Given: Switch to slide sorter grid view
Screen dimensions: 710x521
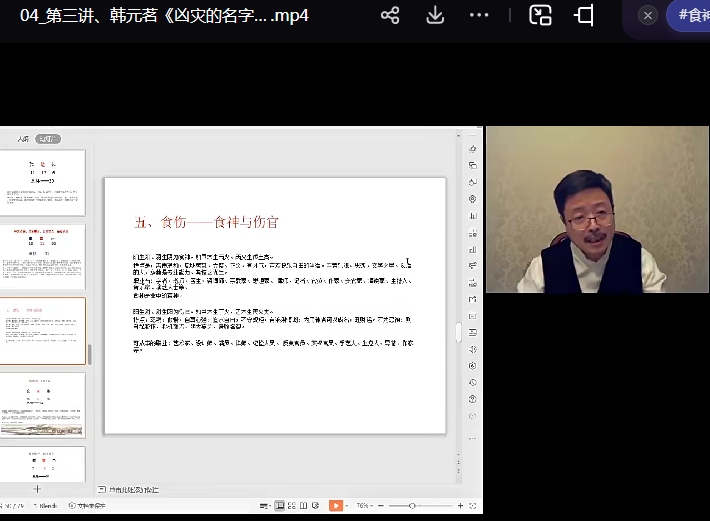Looking at the screenshot, I should click(292, 506).
